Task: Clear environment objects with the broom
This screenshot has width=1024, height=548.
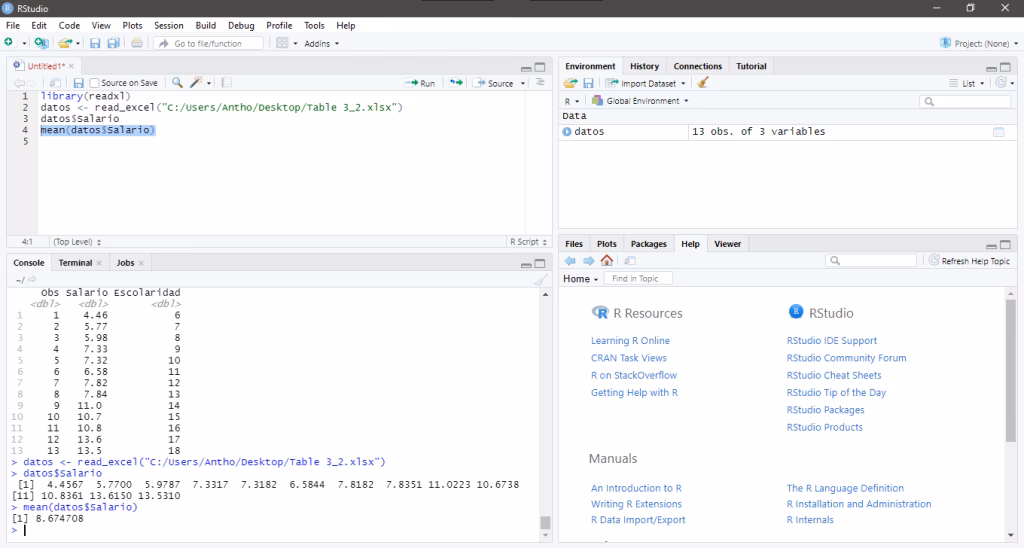Action: click(703, 83)
